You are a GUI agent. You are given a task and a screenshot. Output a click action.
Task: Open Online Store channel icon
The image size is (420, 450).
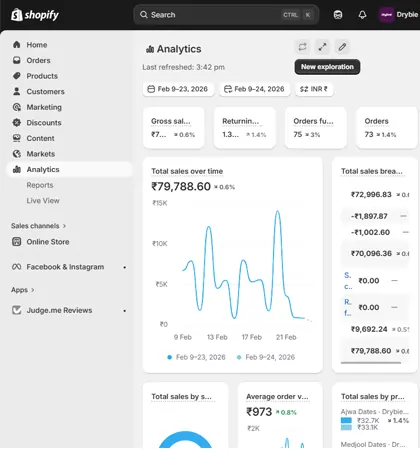coord(17,242)
